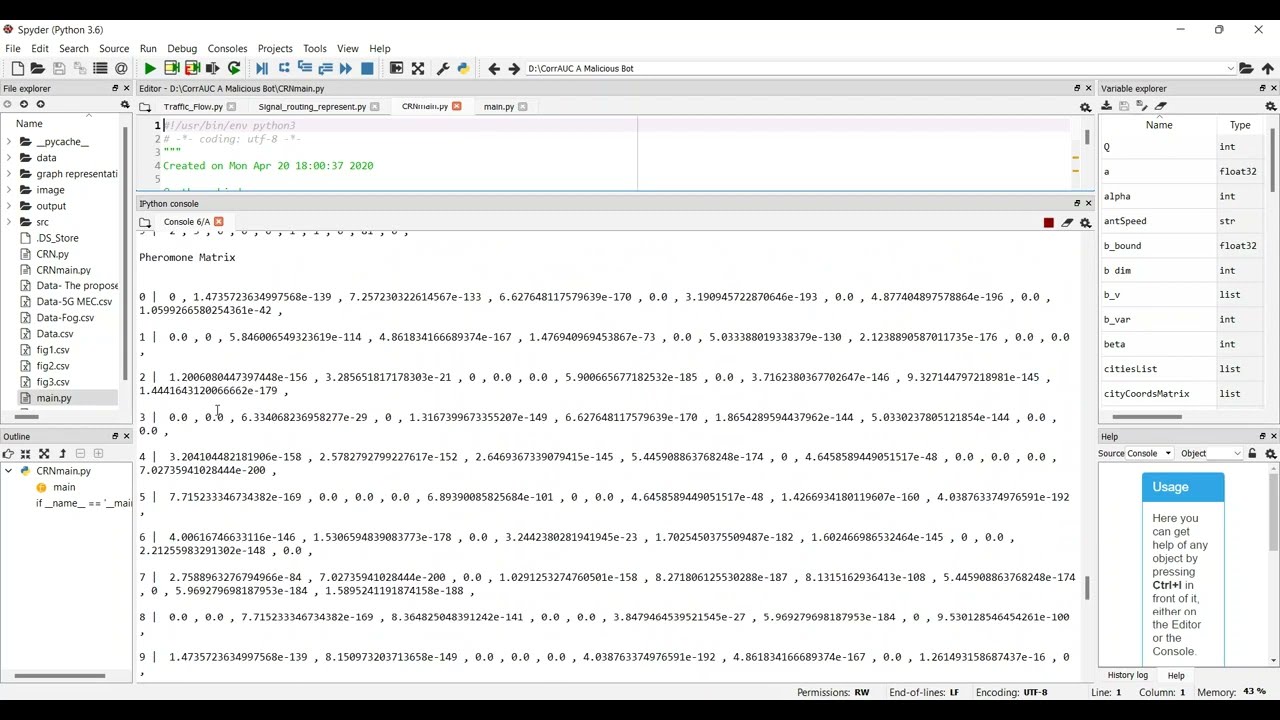Step to the current line in debugger
Viewport: 1280px width, 720px height.
(284, 68)
